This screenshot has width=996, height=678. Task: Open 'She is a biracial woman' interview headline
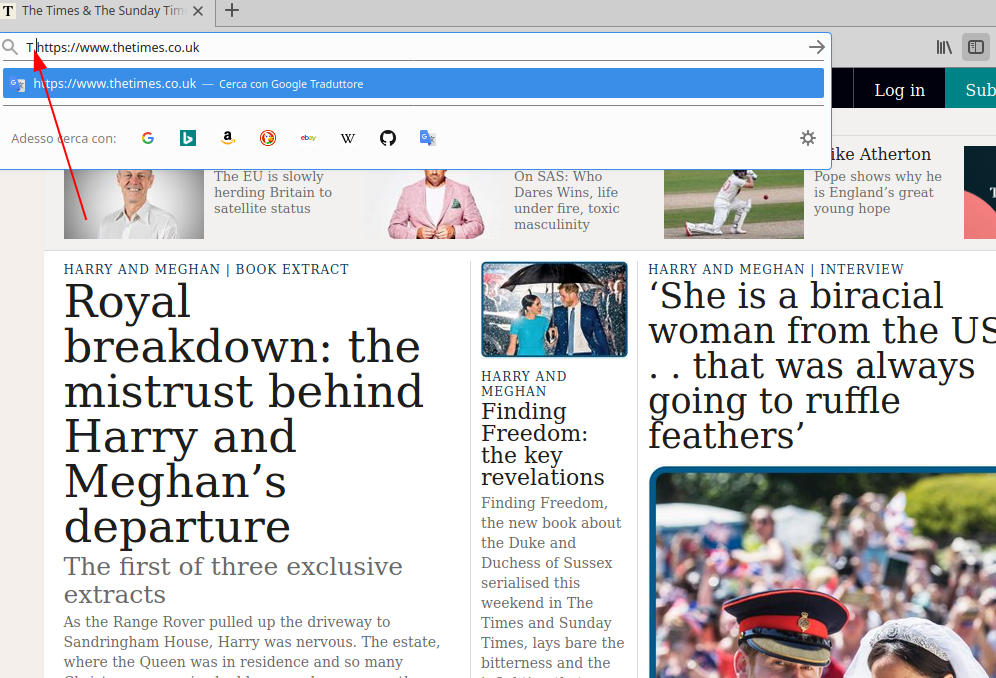(x=822, y=366)
